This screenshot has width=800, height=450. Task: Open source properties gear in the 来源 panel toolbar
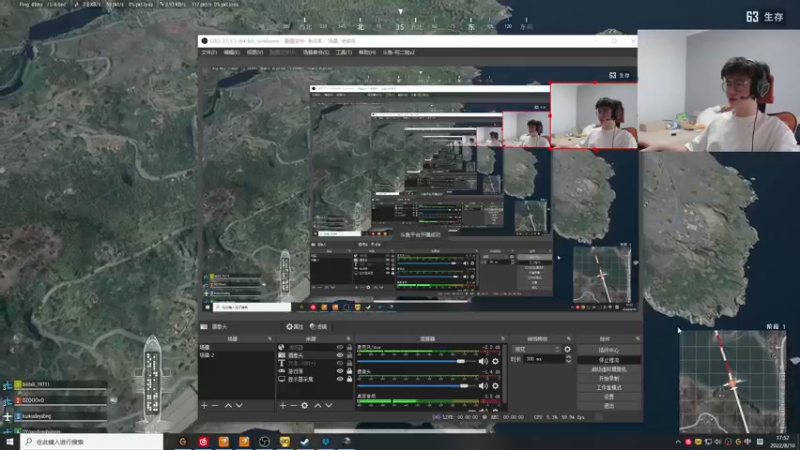click(305, 406)
